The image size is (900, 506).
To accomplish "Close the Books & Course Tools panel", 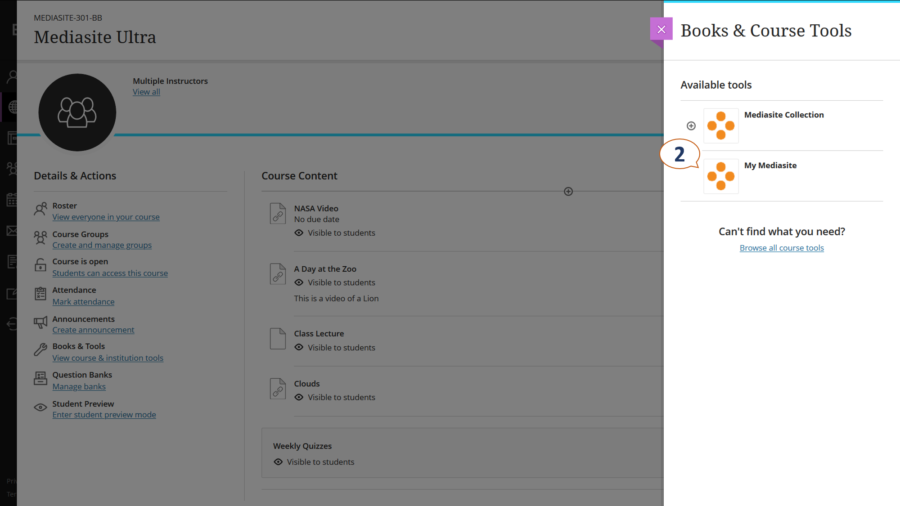I will 661,29.
